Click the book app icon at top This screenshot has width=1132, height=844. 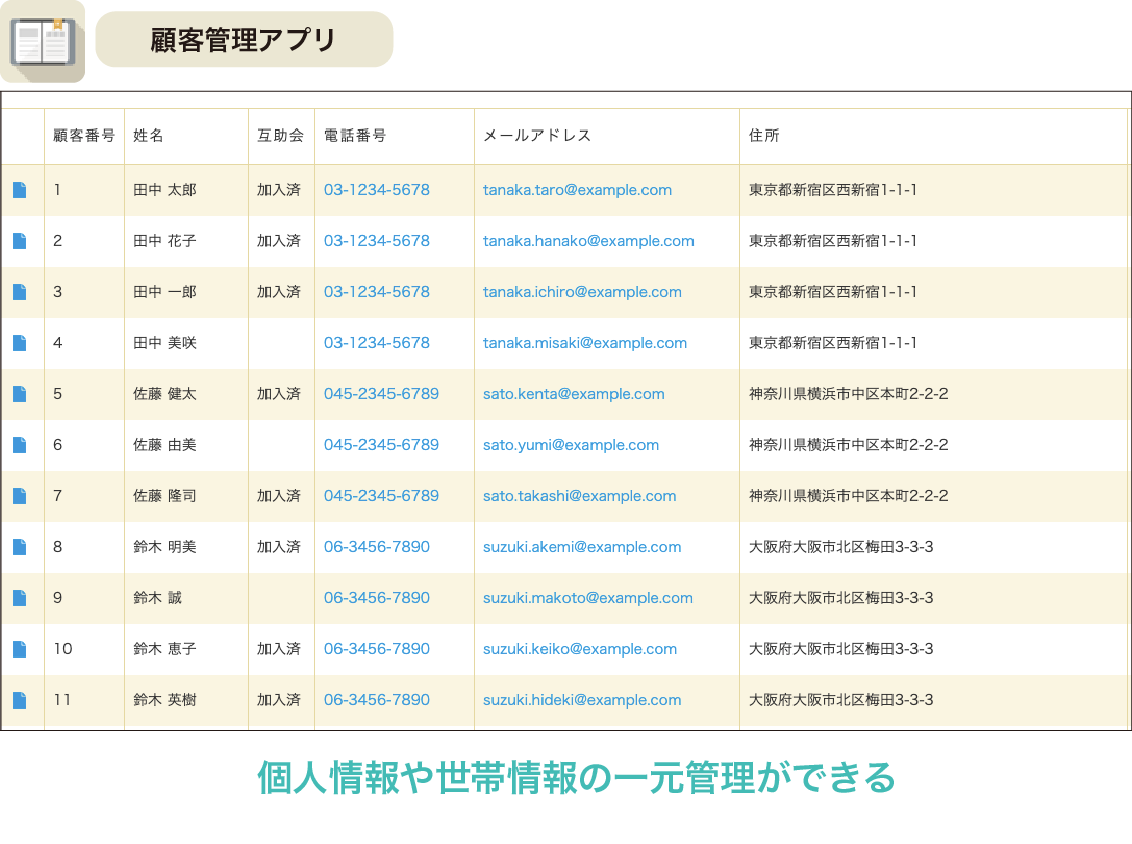coord(43,41)
